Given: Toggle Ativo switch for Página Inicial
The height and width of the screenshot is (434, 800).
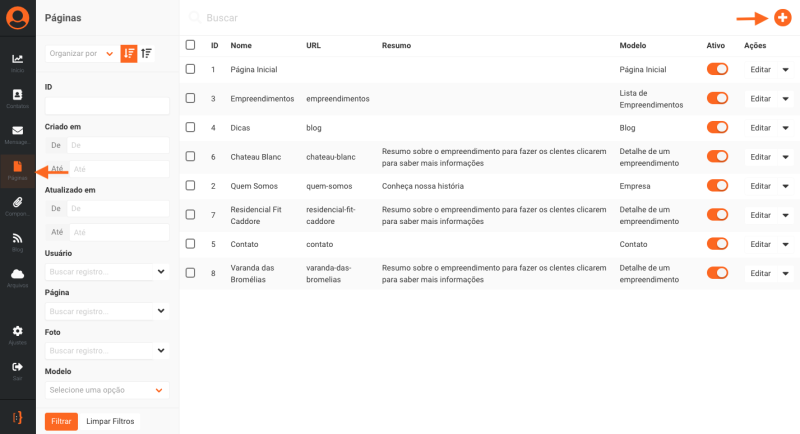Looking at the screenshot, I should pyautogui.click(x=716, y=69).
